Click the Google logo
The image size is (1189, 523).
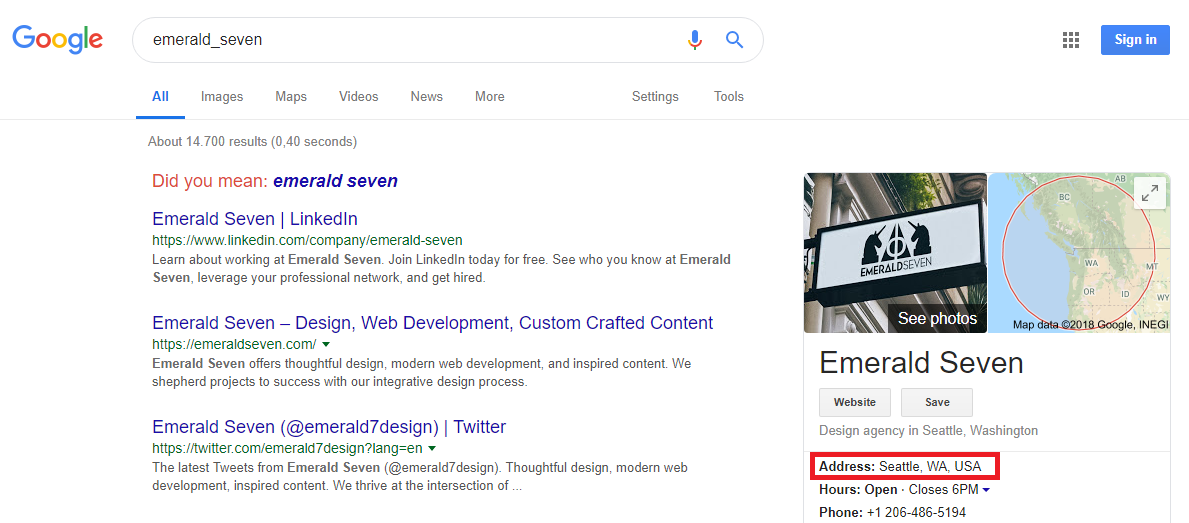tap(58, 39)
